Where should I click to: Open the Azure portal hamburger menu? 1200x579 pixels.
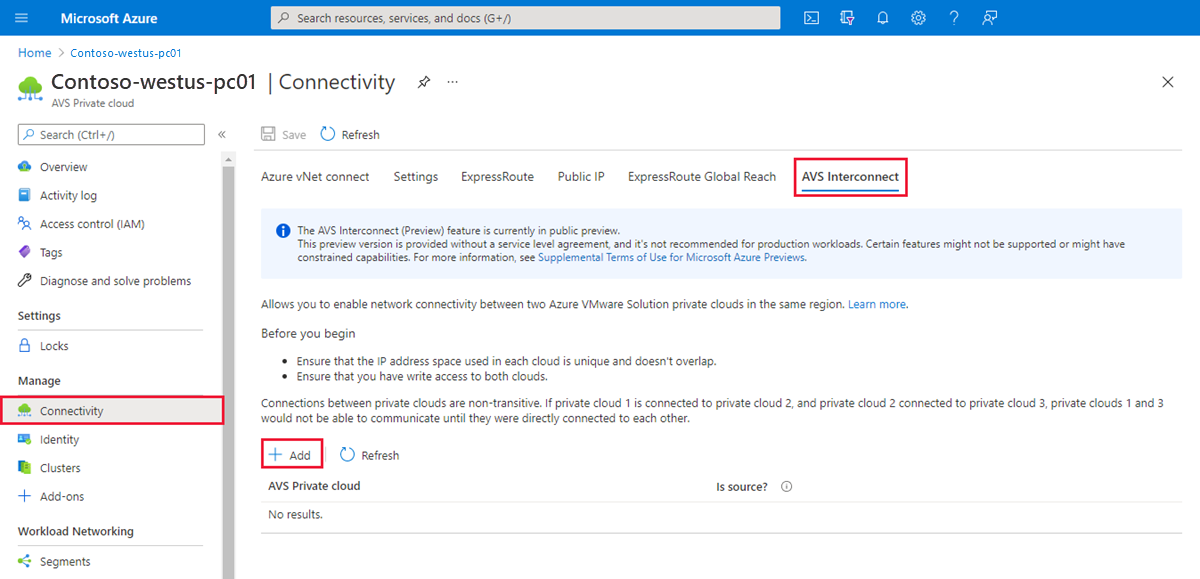tap(22, 18)
